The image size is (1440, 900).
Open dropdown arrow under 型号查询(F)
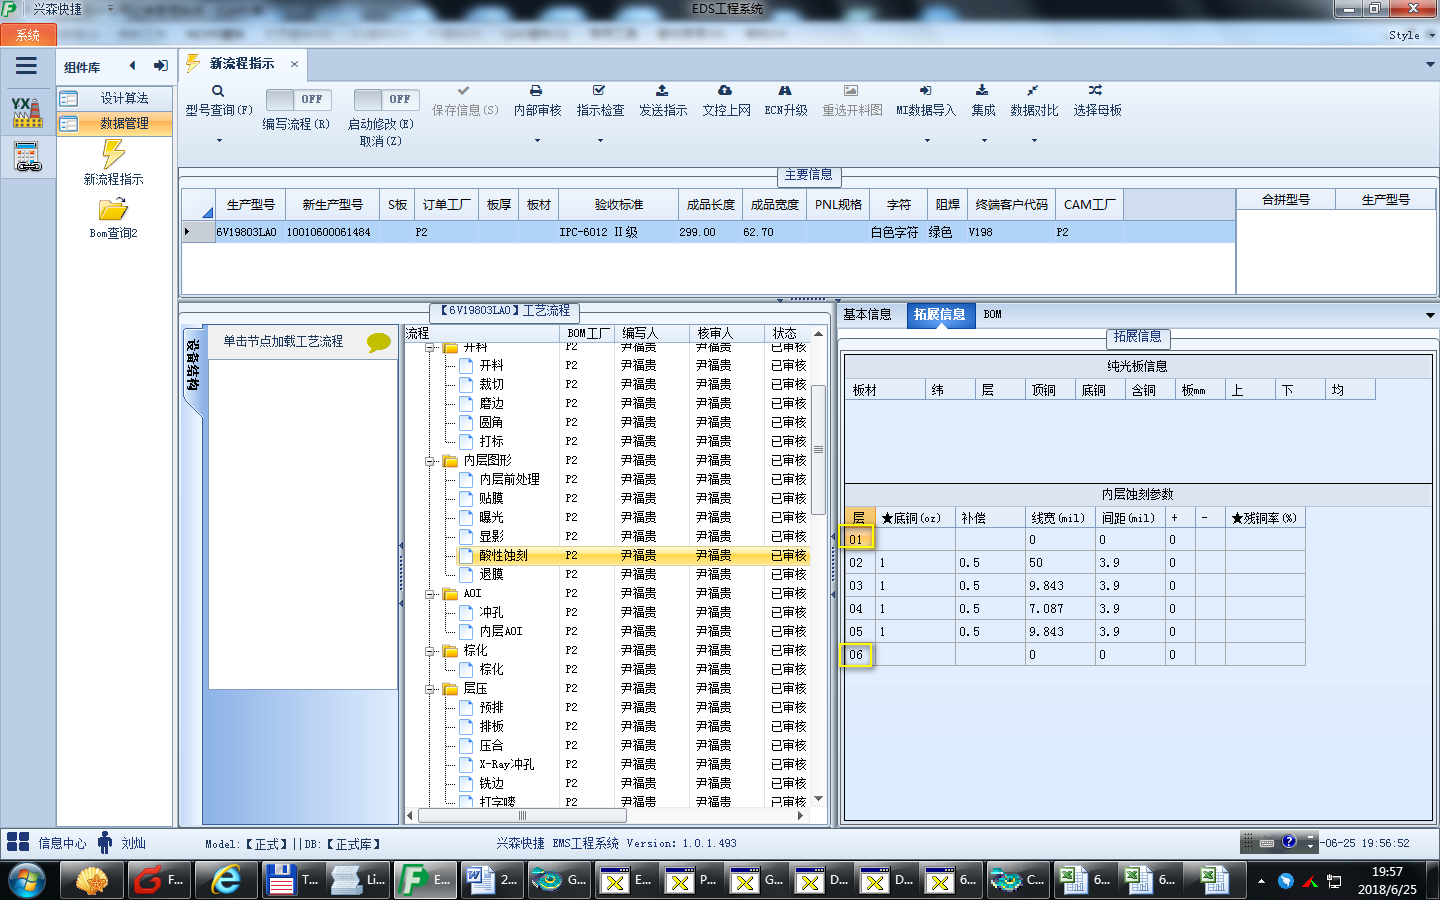pos(219,141)
